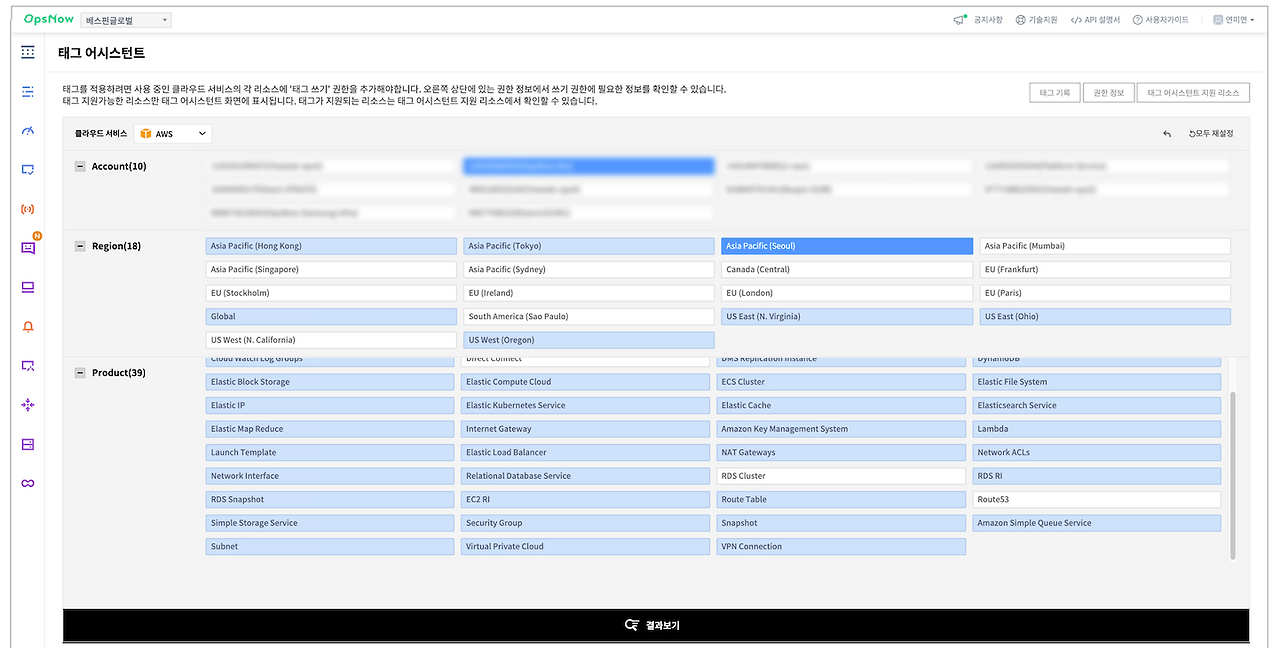Toggle the Lambda product chip
This screenshot has width=1280, height=648.
point(1097,429)
